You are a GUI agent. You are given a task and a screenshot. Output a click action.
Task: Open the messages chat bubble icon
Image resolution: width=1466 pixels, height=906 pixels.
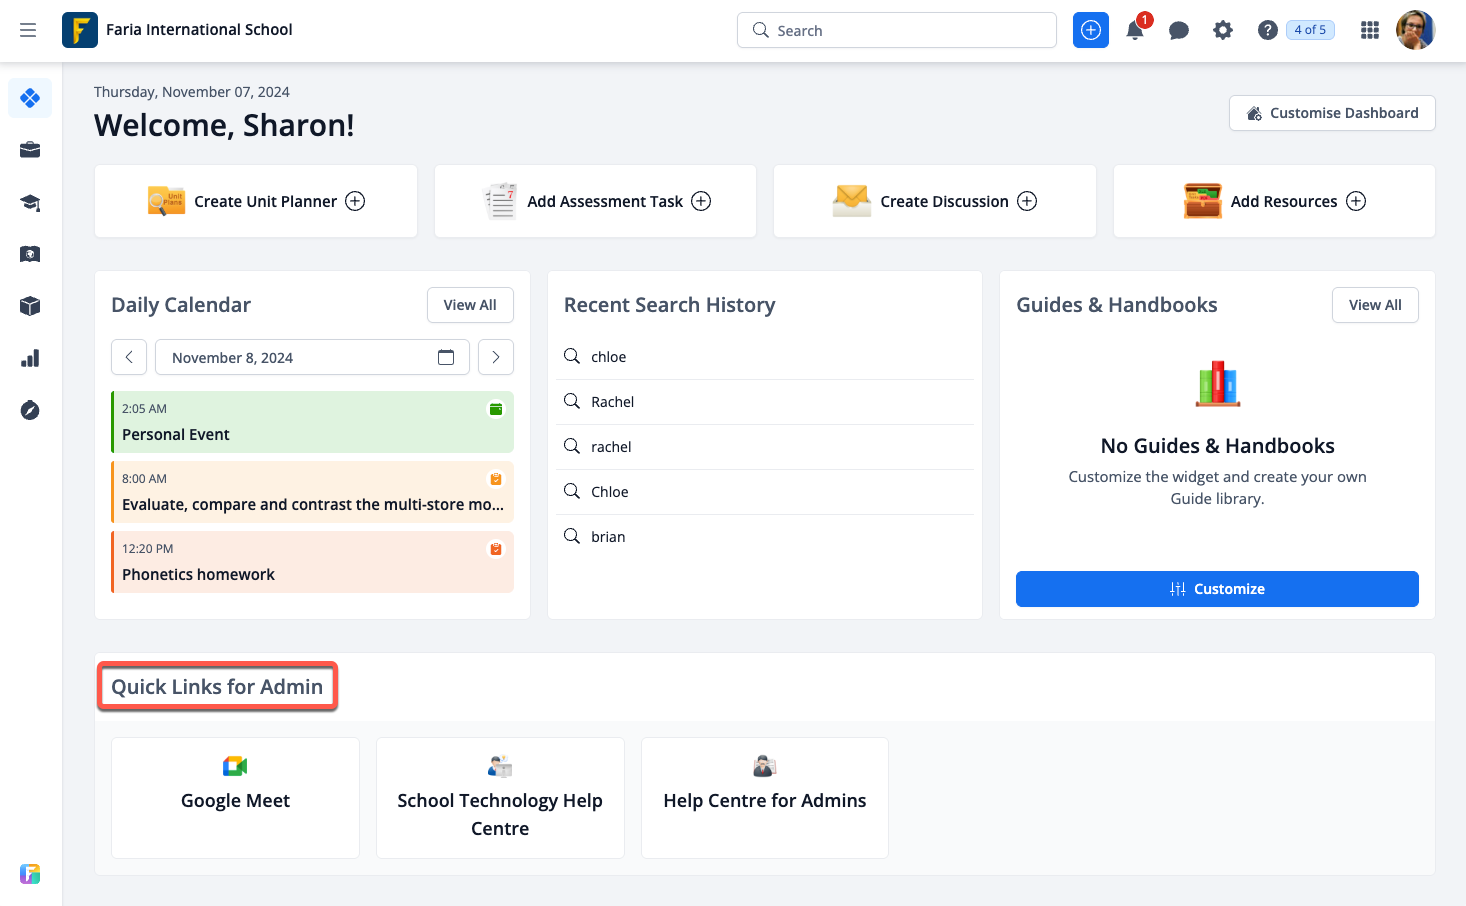click(1179, 31)
